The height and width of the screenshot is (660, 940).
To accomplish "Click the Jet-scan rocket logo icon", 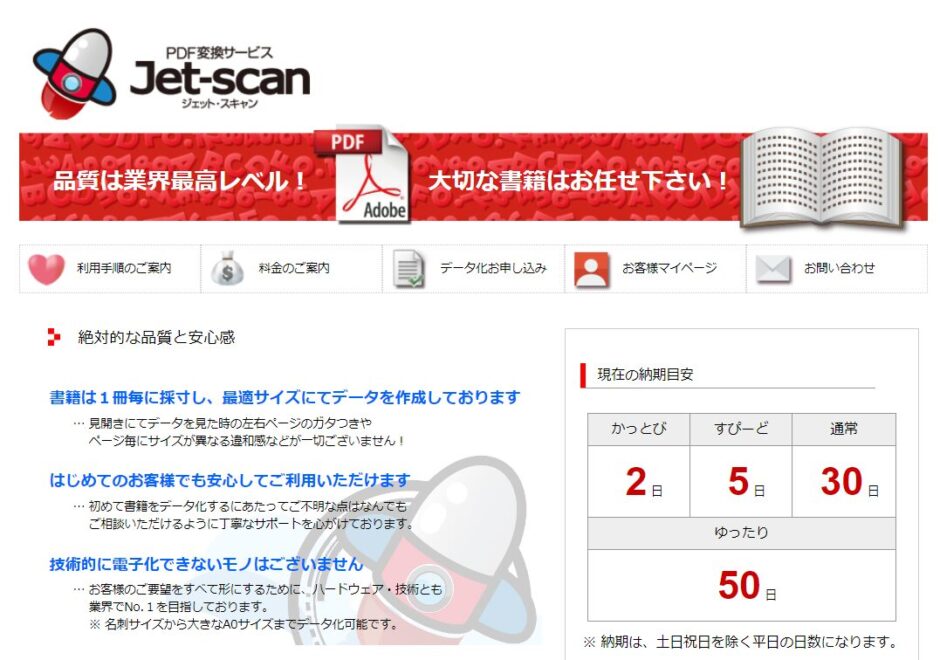I will coord(75,73).
